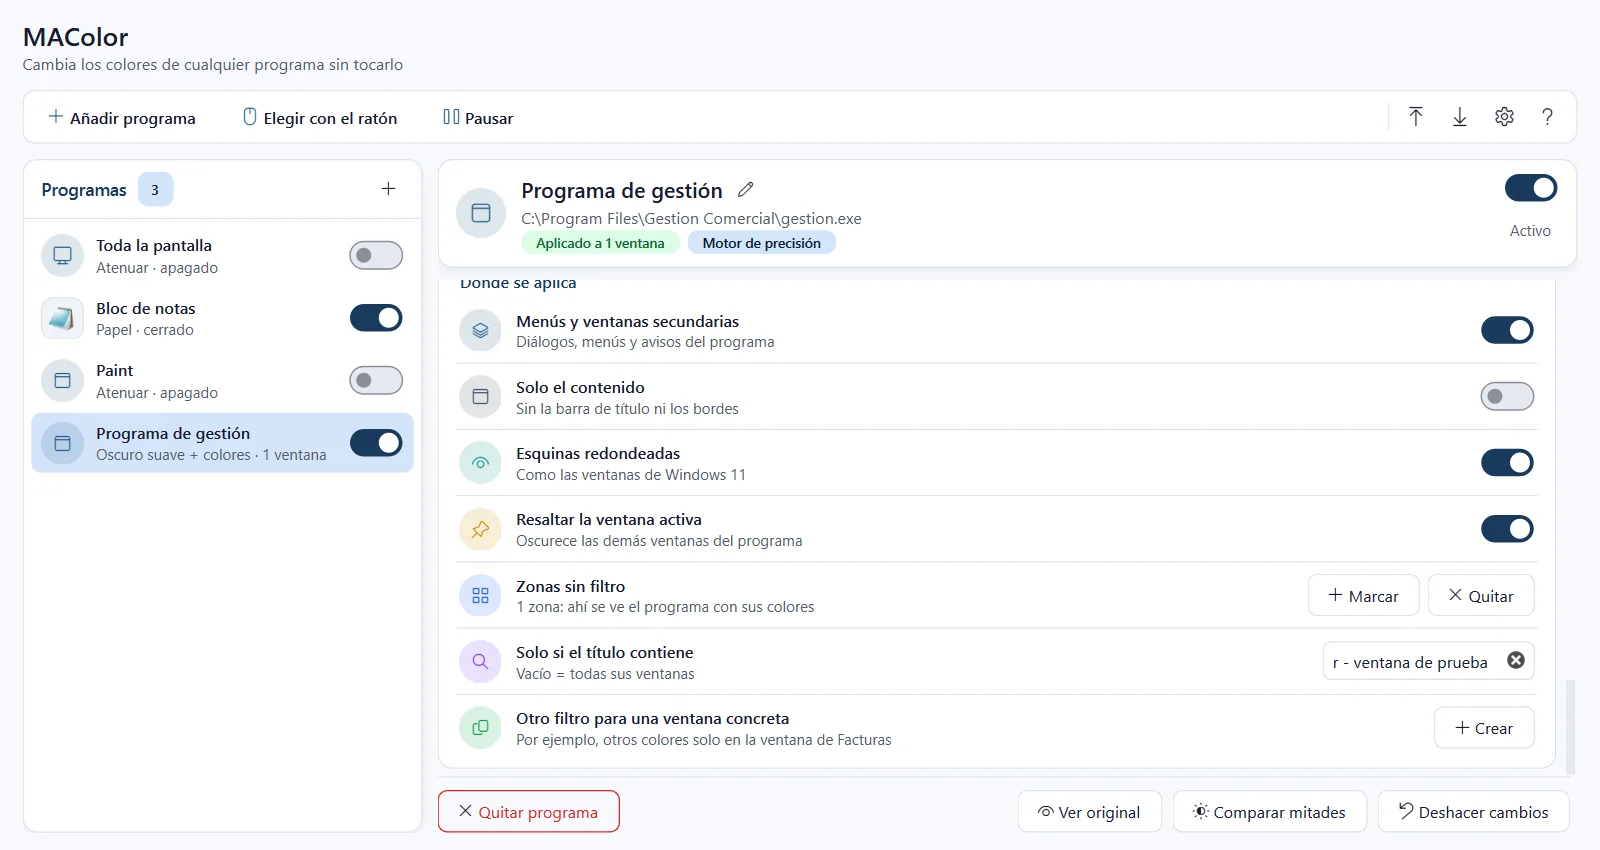
Task: Click the layers icon for Menús y ventanas secundarias
Action: click(480, 330)
